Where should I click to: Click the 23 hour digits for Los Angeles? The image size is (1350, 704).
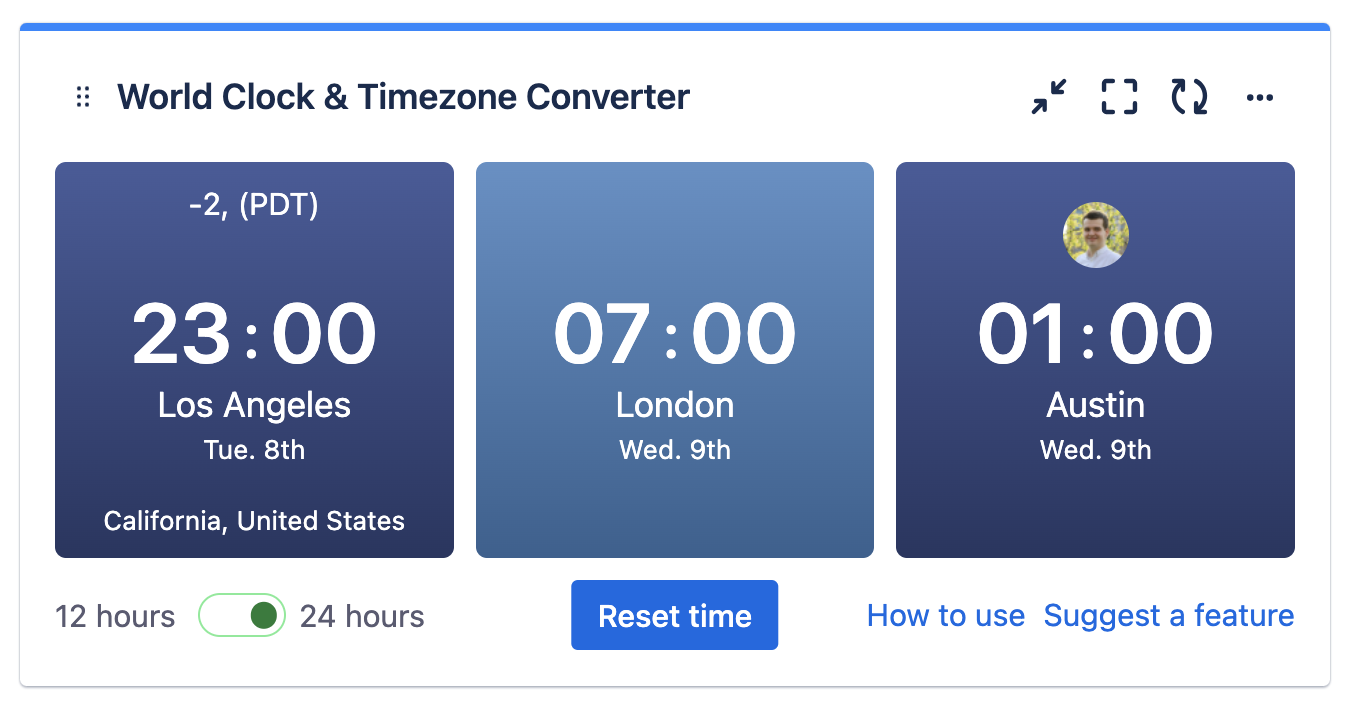point(183,333)
